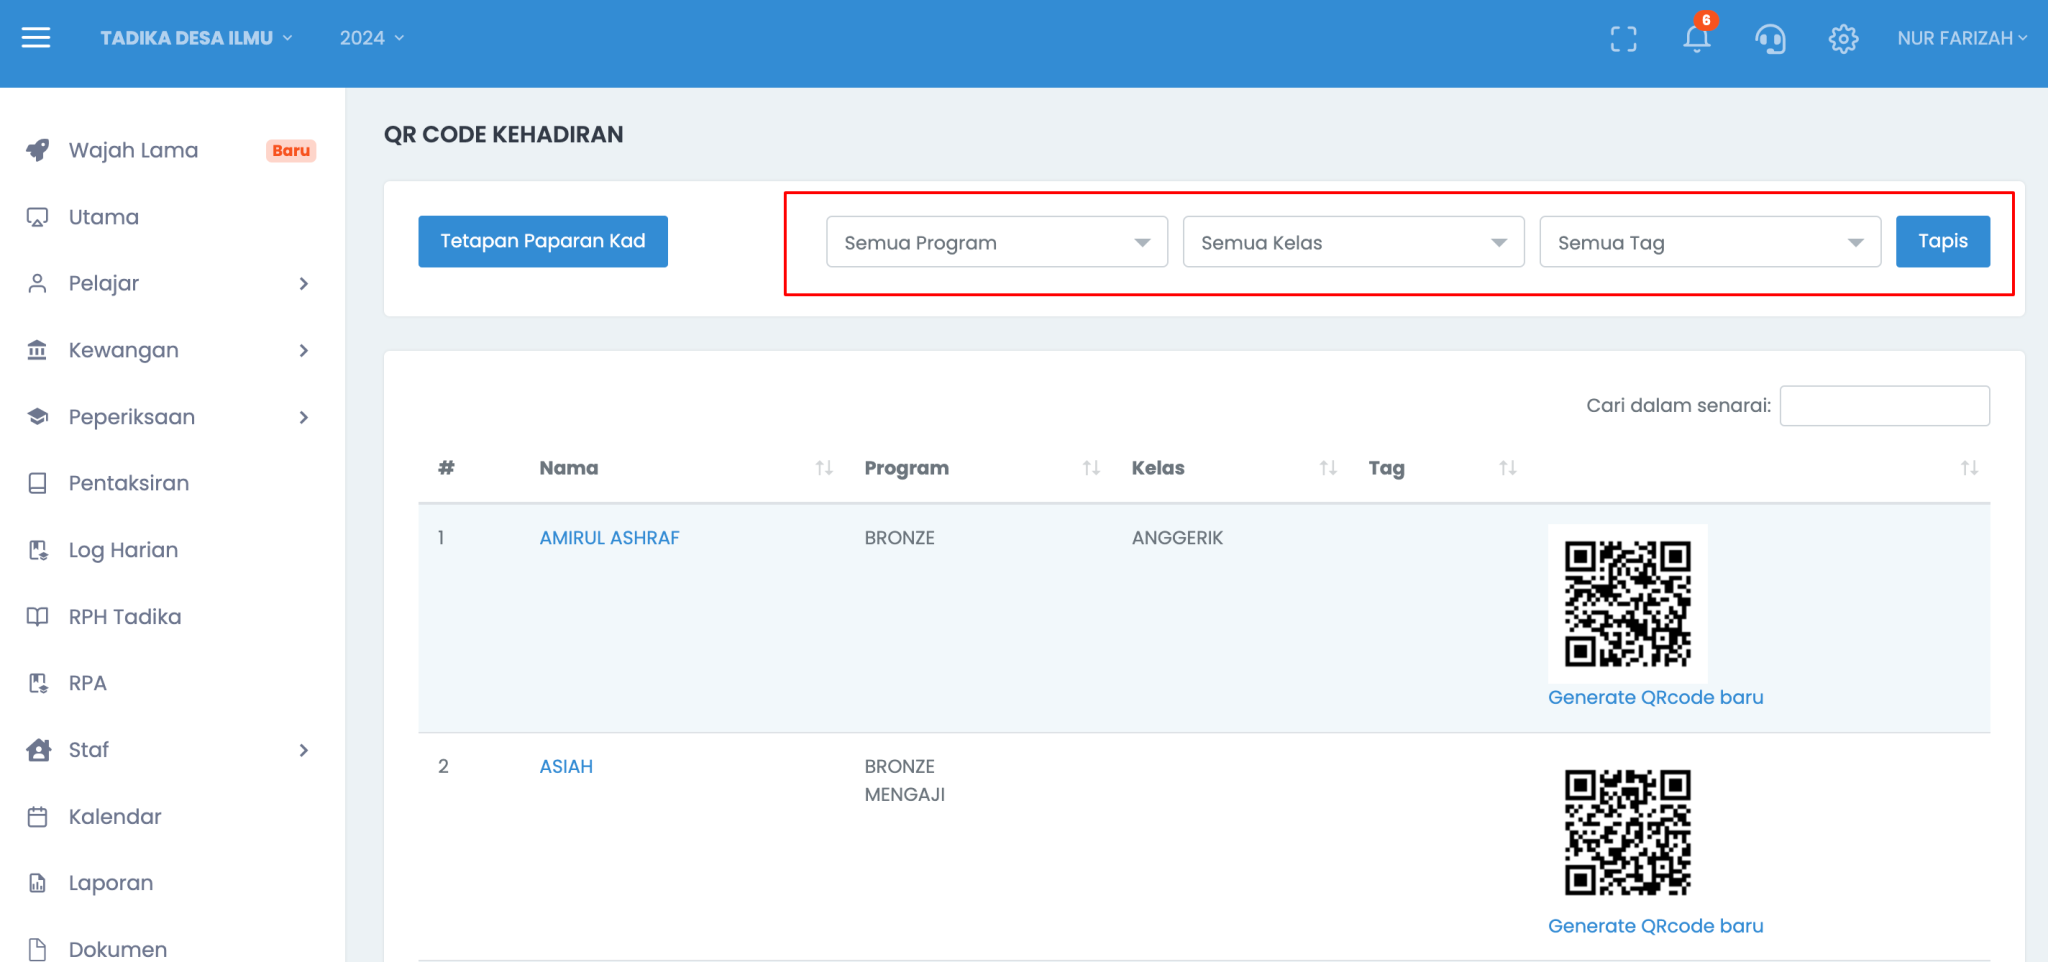Open the notifications bell icon

[1696, 39]
